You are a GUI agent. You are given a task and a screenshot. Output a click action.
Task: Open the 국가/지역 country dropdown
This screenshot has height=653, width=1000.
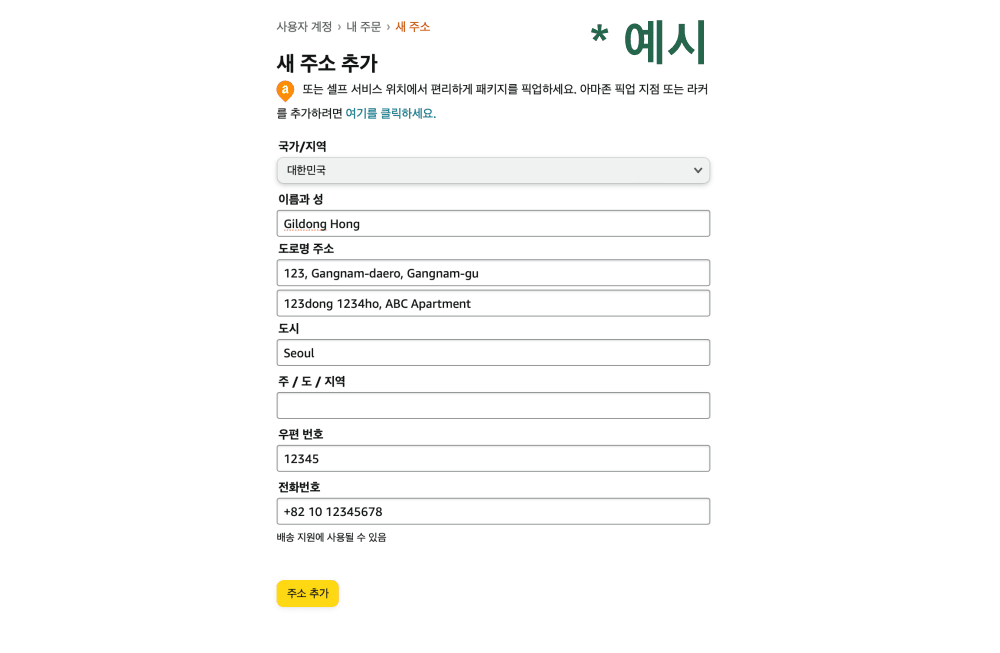493,170
